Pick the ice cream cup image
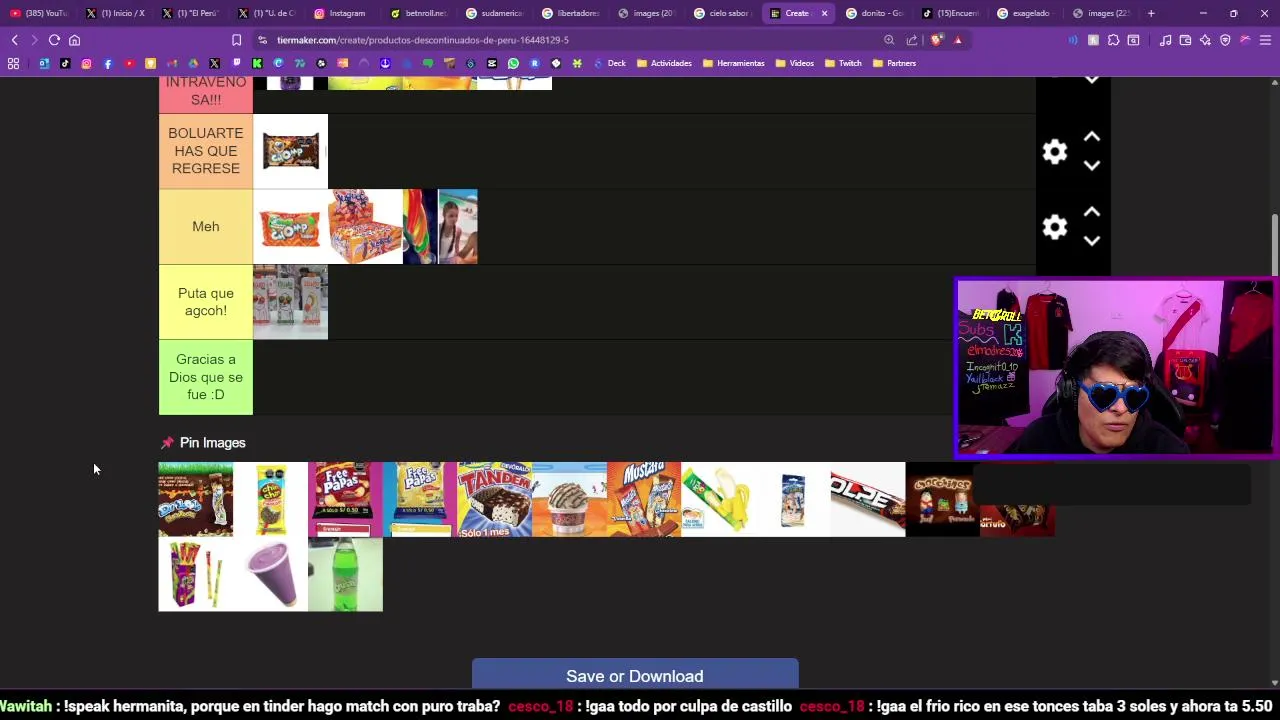1280x720 pixels. (x=569, y=499)
